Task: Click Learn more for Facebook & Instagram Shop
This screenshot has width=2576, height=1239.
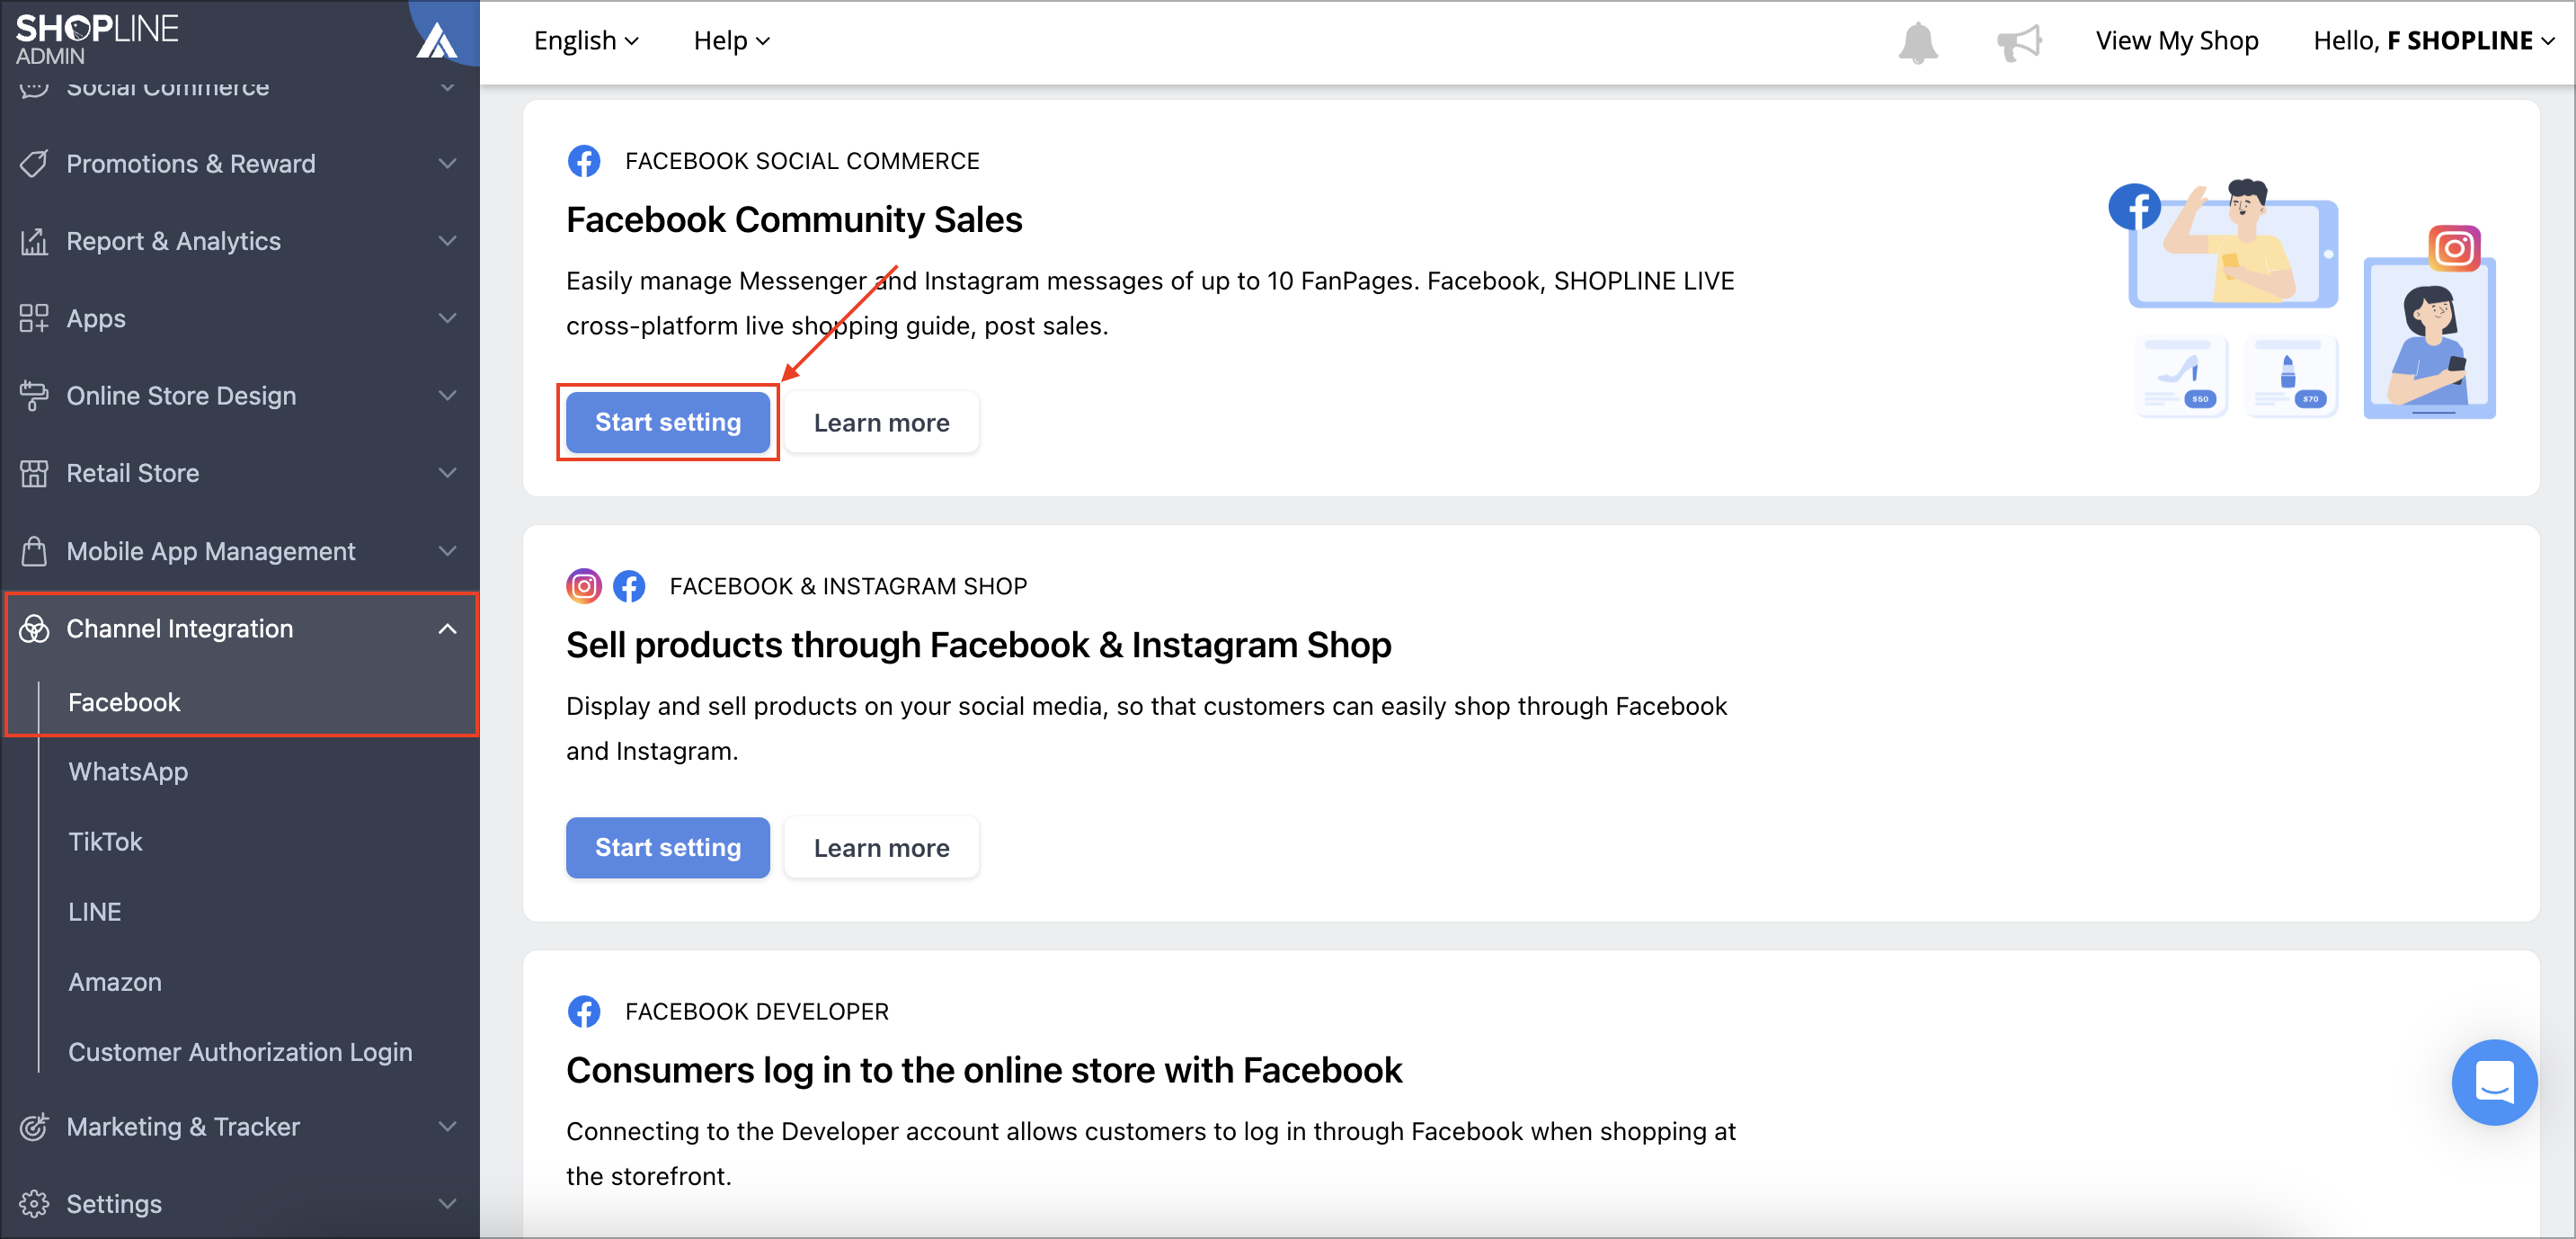Action: [881, 847]
